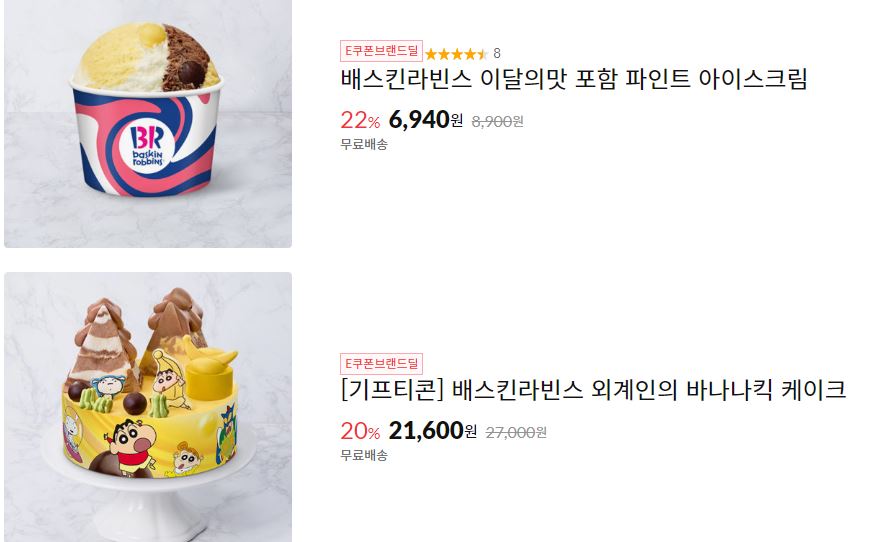This screenshot has width=871, height=542.
Task: Open the [기프티콘] 배스킨라빈스 외계인의 바나나킥 케이크 title
Action: click(593, 390)
